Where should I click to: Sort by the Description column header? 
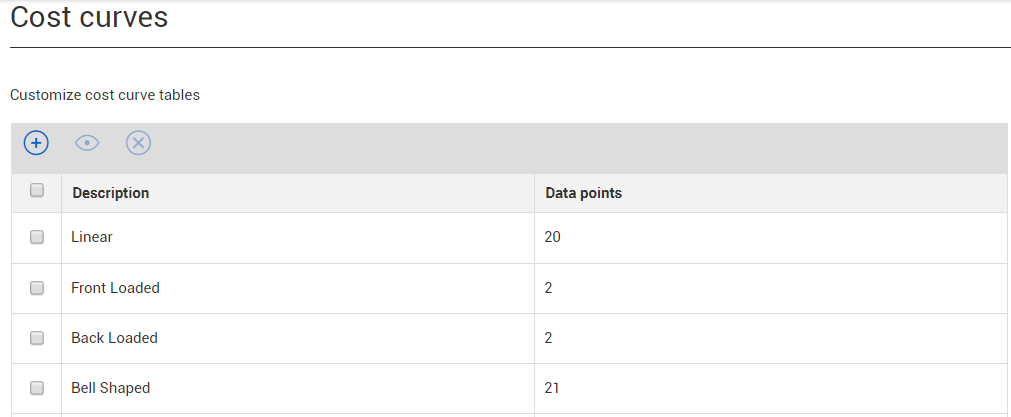coord(110,193)
